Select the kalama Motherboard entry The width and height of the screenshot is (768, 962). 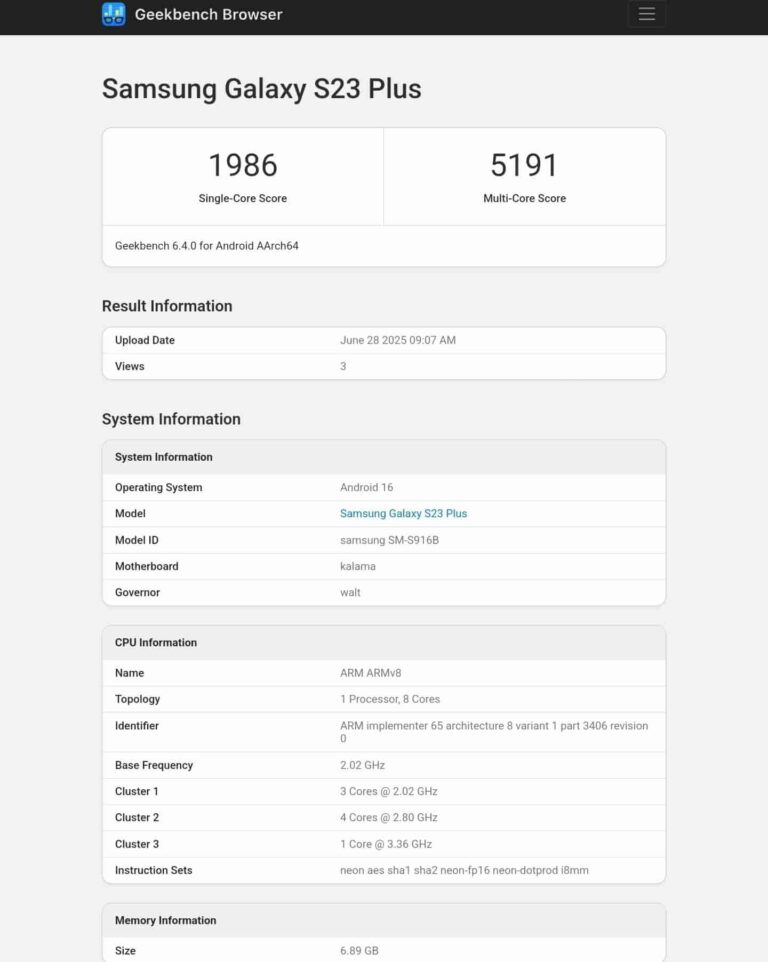(x=356, y=566)
